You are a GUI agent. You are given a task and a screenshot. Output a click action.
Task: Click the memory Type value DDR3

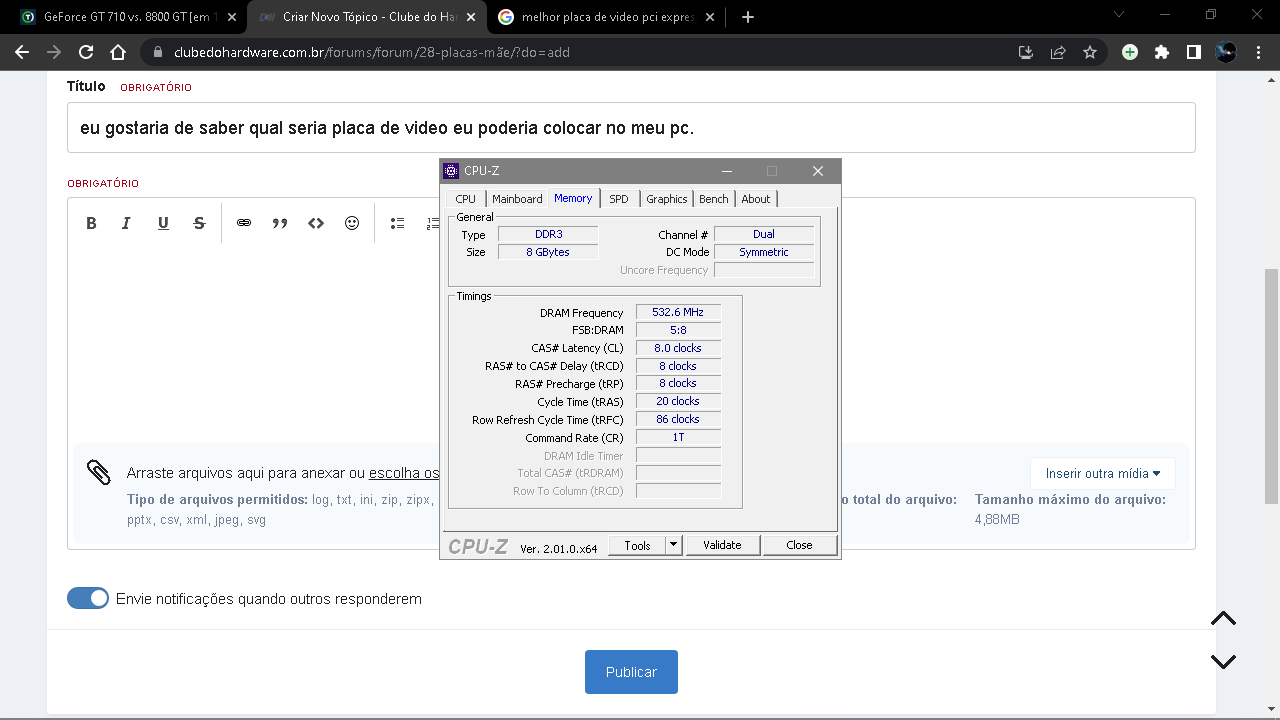pyautogui.click(x=548, y=234)
